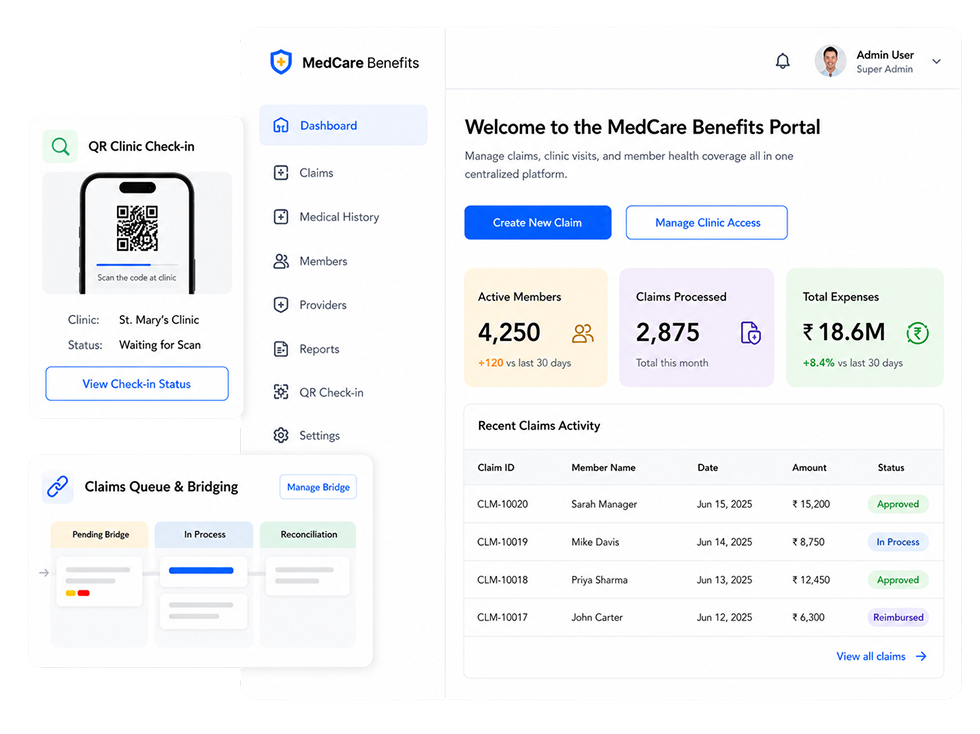Click the arrow next to View all claims
The image size is (980, 734).
pos(921,656)
